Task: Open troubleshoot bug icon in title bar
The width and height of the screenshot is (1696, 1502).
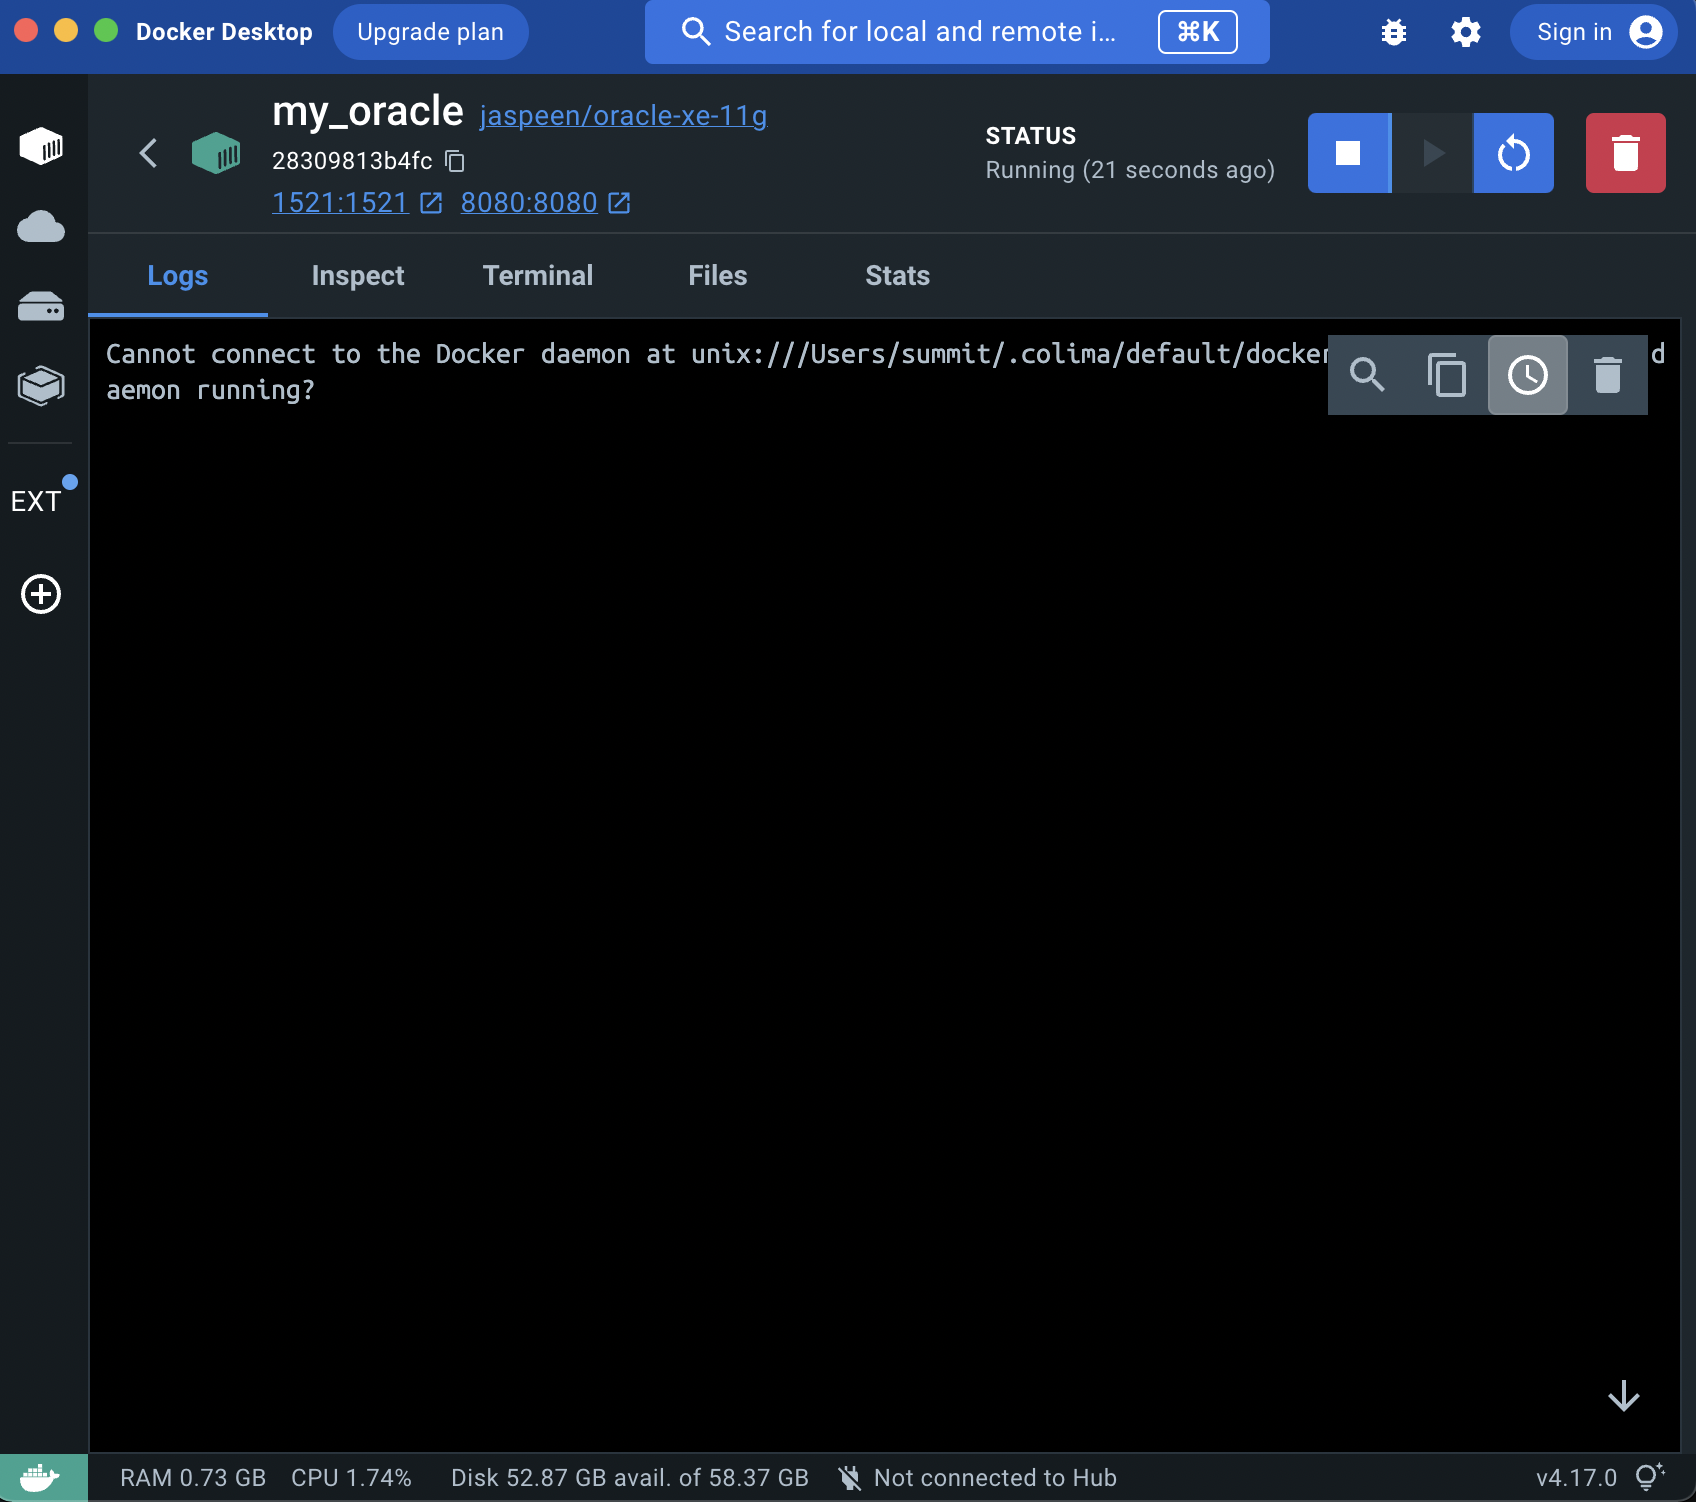Action: (x=1394, y=33)
